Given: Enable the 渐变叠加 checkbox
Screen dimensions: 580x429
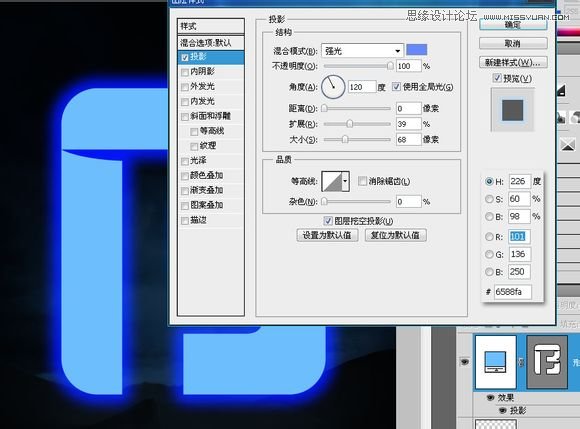Looking at the screenshot, I should pyautogui.click(x=185, y=191).
